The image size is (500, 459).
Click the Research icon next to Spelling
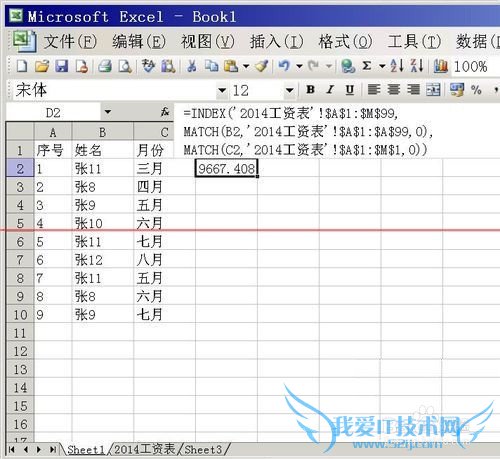tap(168, 66)
